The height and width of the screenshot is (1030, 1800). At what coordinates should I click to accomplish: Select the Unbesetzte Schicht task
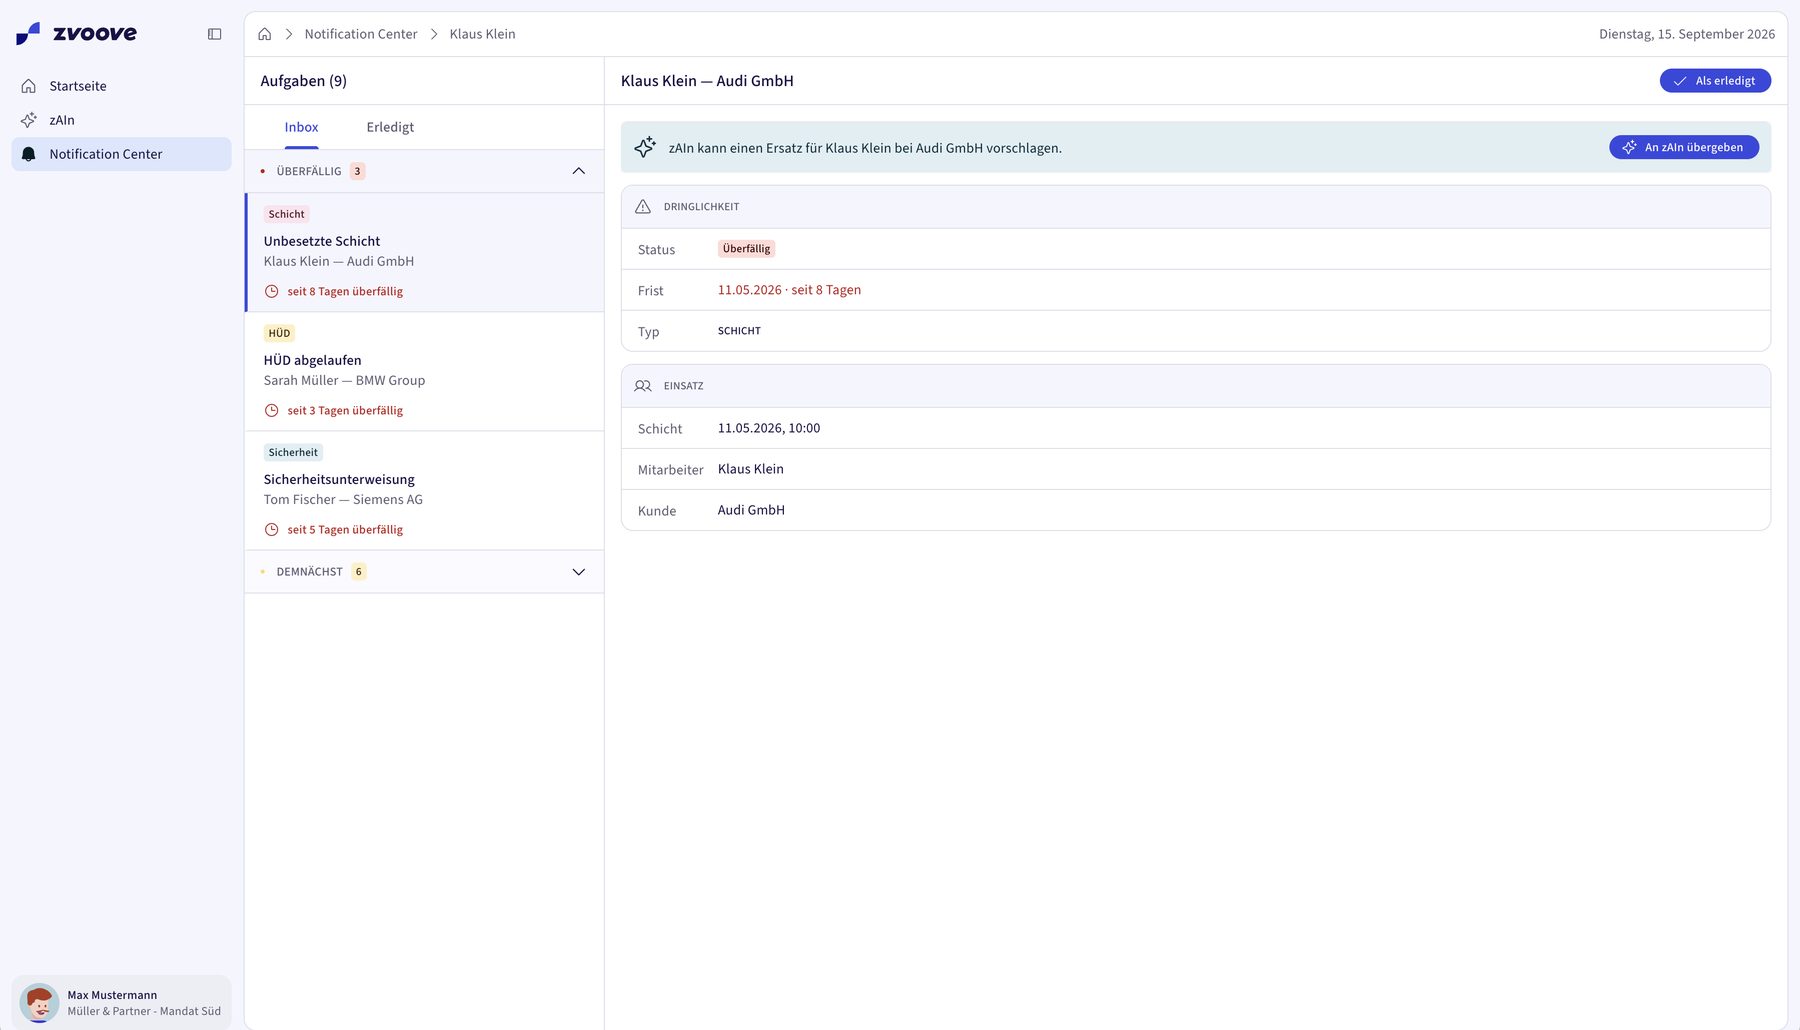(425, 252)
